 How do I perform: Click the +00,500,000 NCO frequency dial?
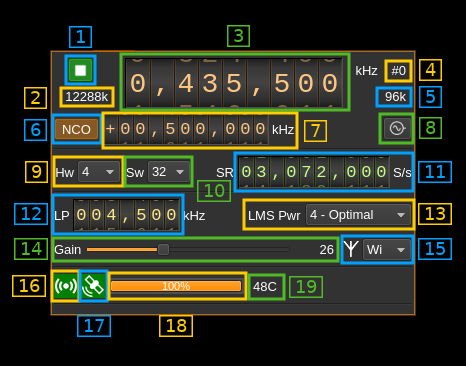[x=187, y=129]
